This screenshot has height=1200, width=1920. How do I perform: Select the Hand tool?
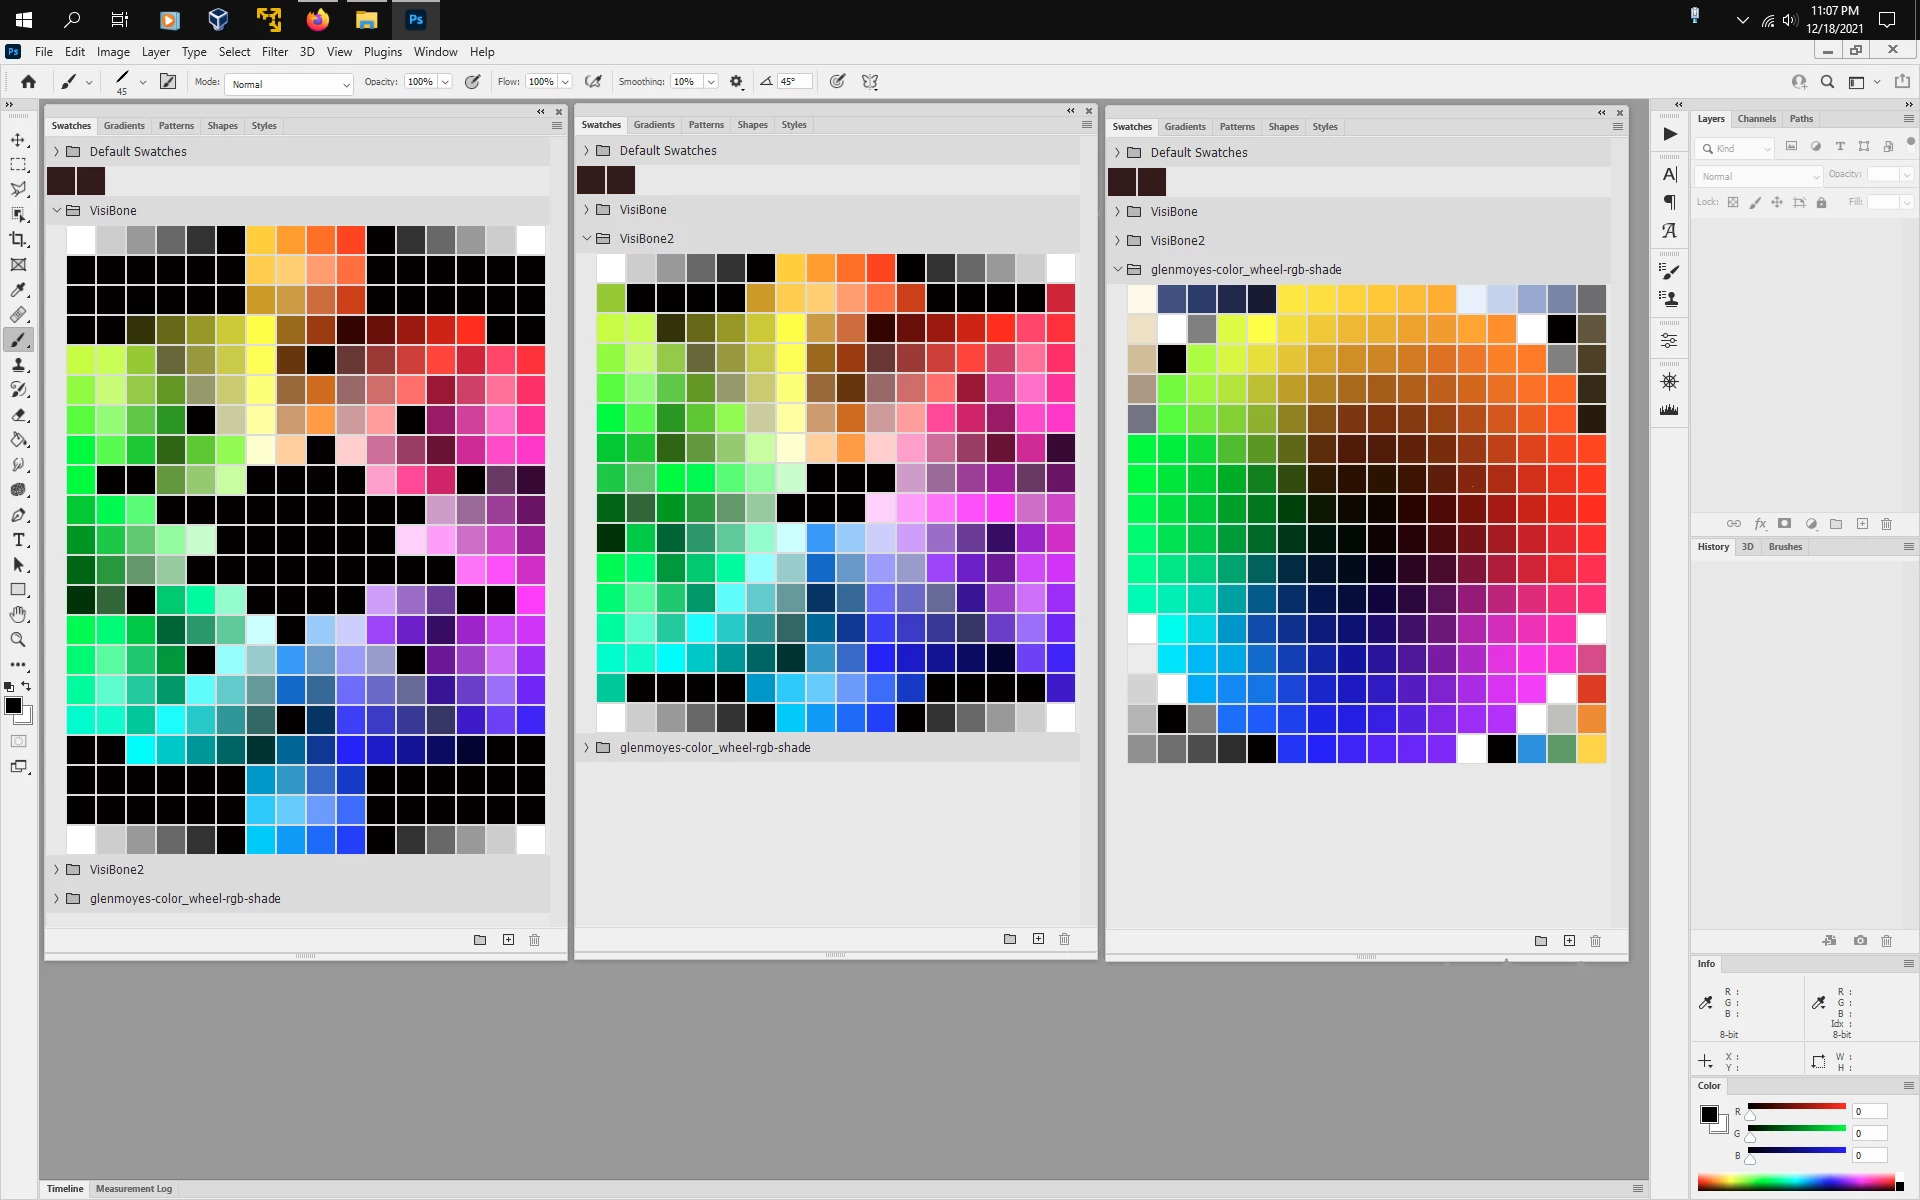pyautogui.click(x=18, y=615)
